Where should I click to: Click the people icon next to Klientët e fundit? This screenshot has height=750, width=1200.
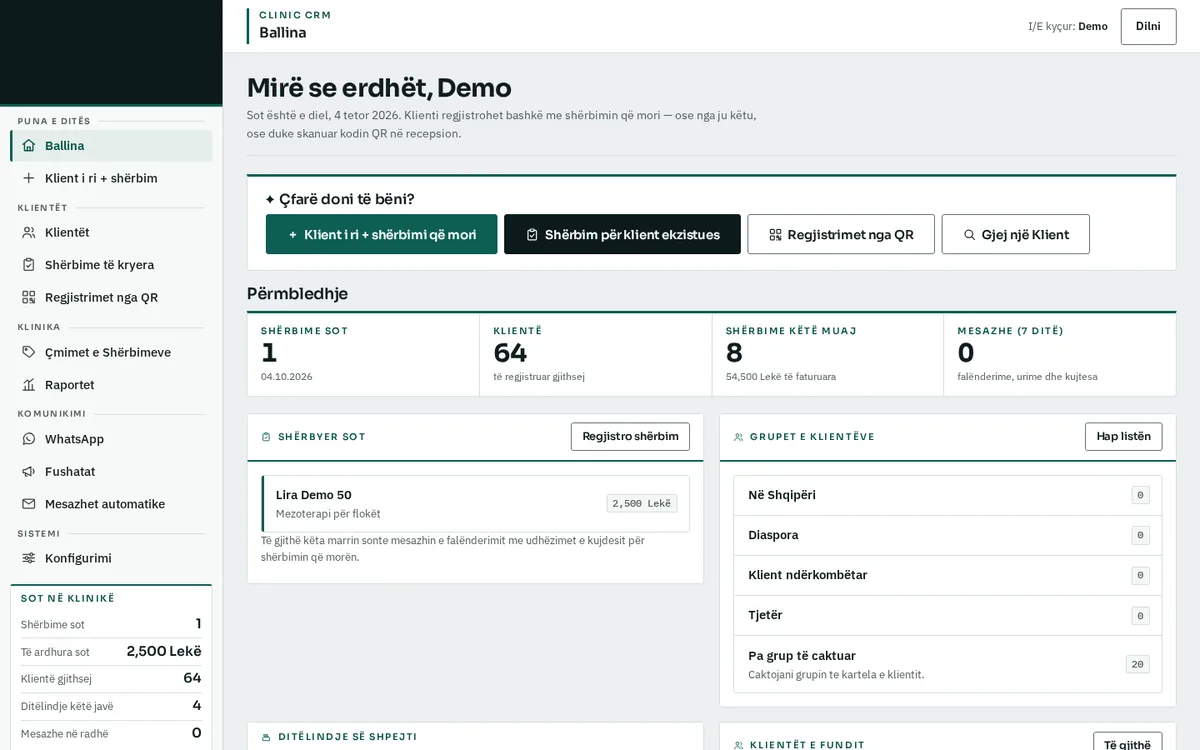click(738, 745)
